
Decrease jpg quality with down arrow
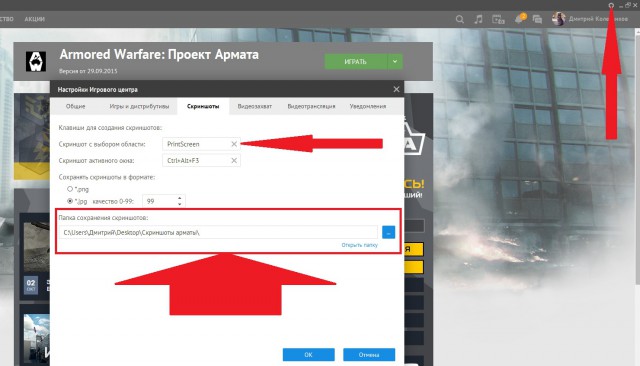[x=180, y=203]
